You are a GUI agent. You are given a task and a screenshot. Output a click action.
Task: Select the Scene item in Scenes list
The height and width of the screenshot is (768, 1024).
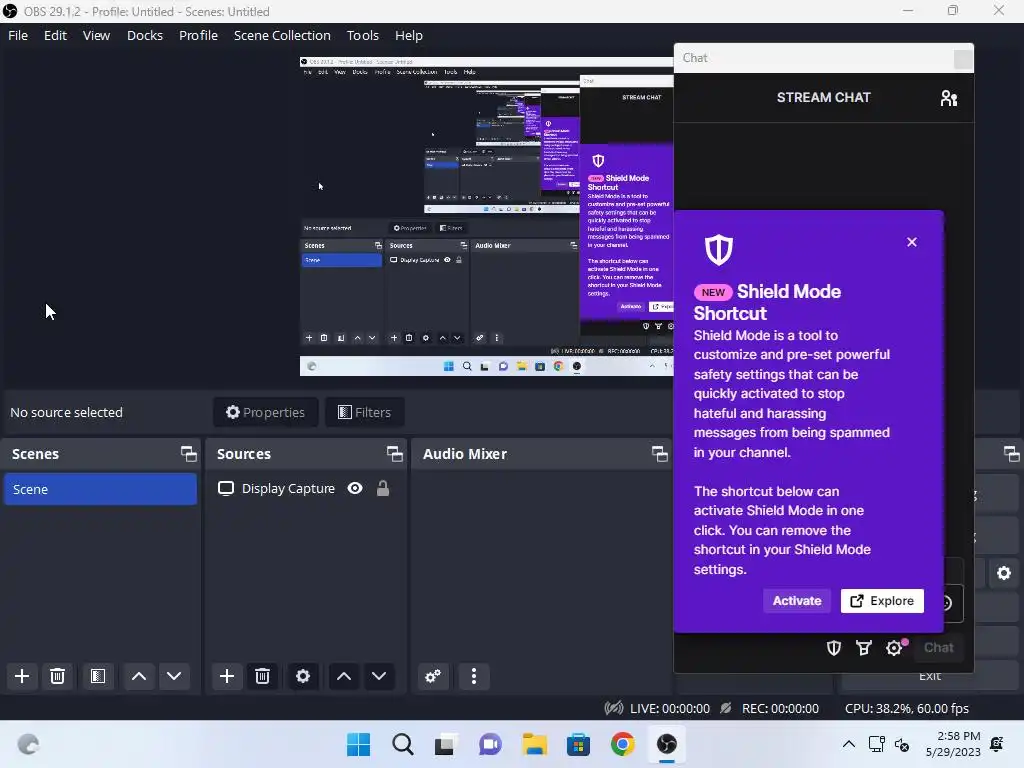pos(100,489)
